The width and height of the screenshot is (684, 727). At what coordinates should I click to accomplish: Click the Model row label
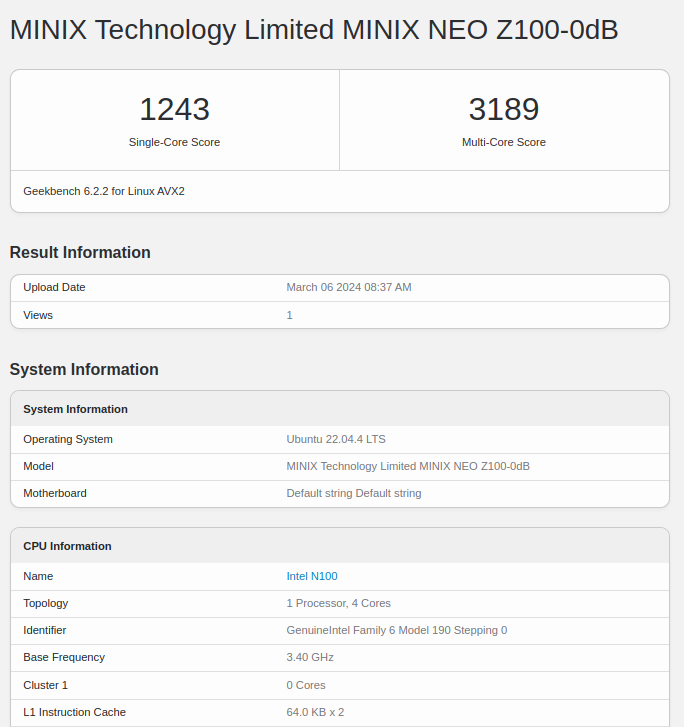pyautogui.click(x=38, y=466)
